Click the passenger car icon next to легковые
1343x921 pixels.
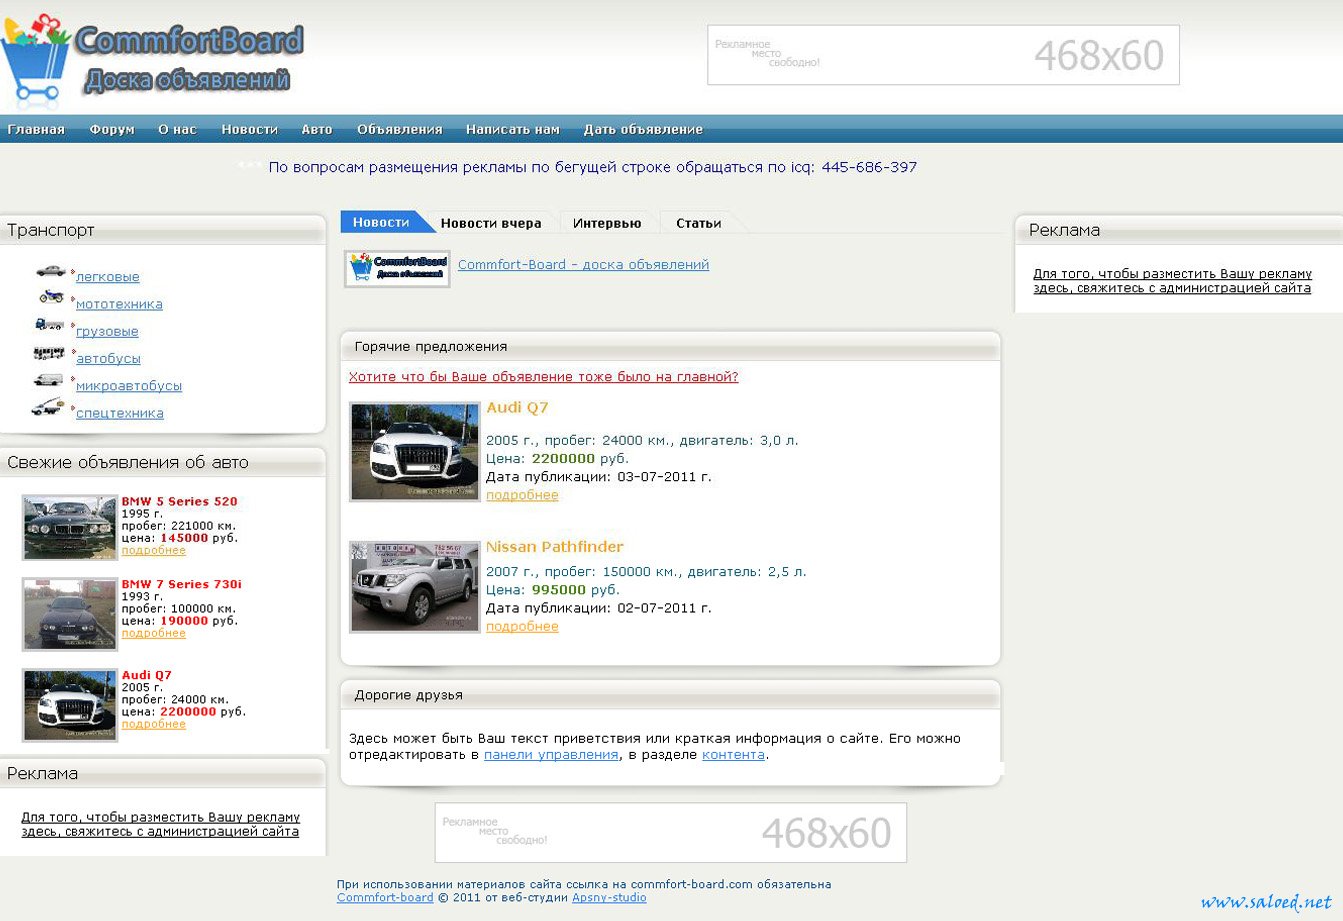coord(50,271)
